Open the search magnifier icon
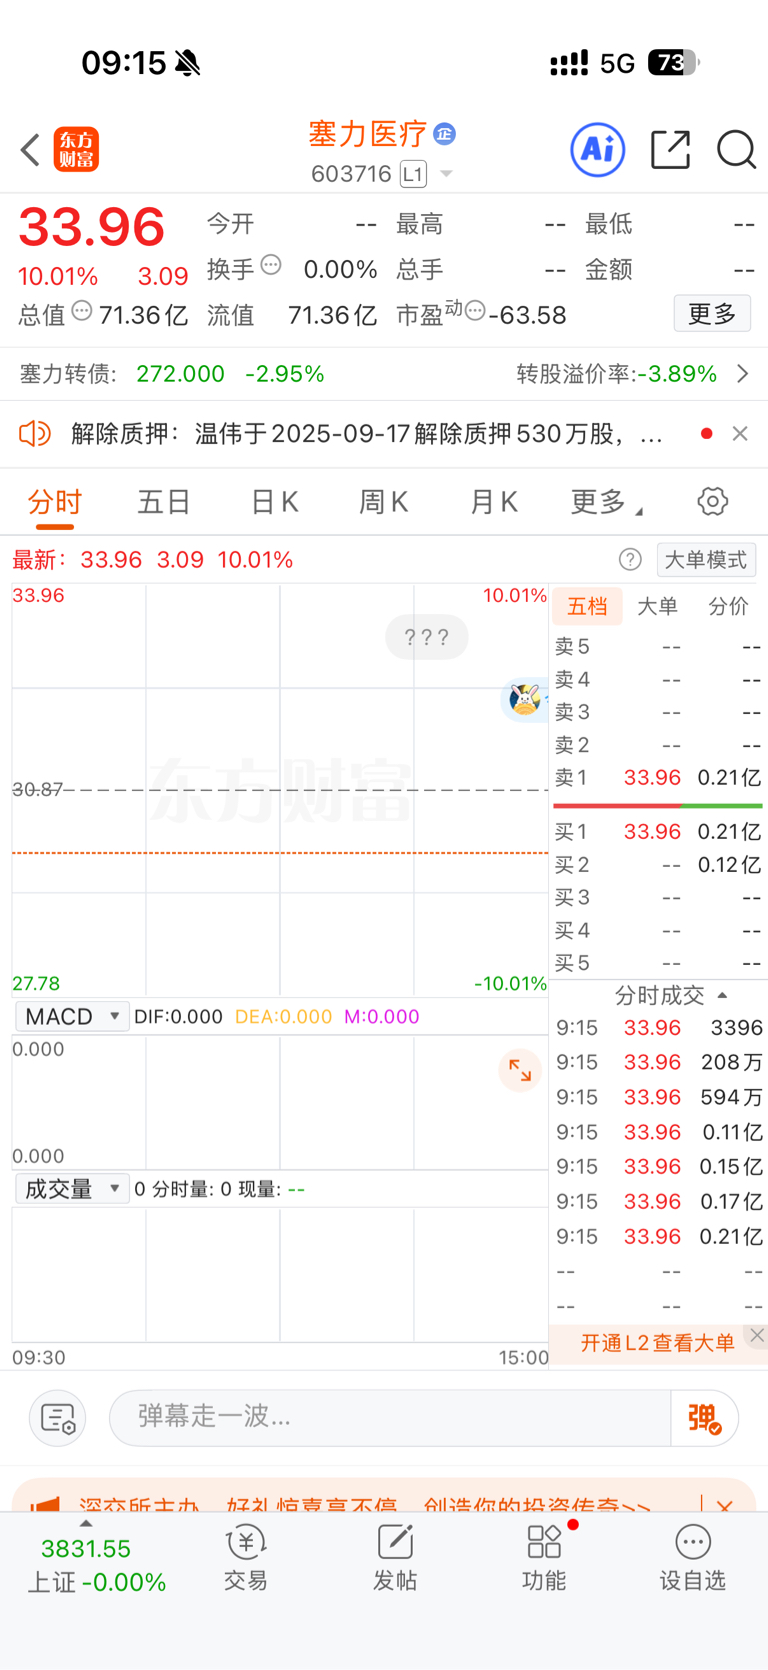The width and height of the screenshot is (768, 1670). (x=736, y=150)
